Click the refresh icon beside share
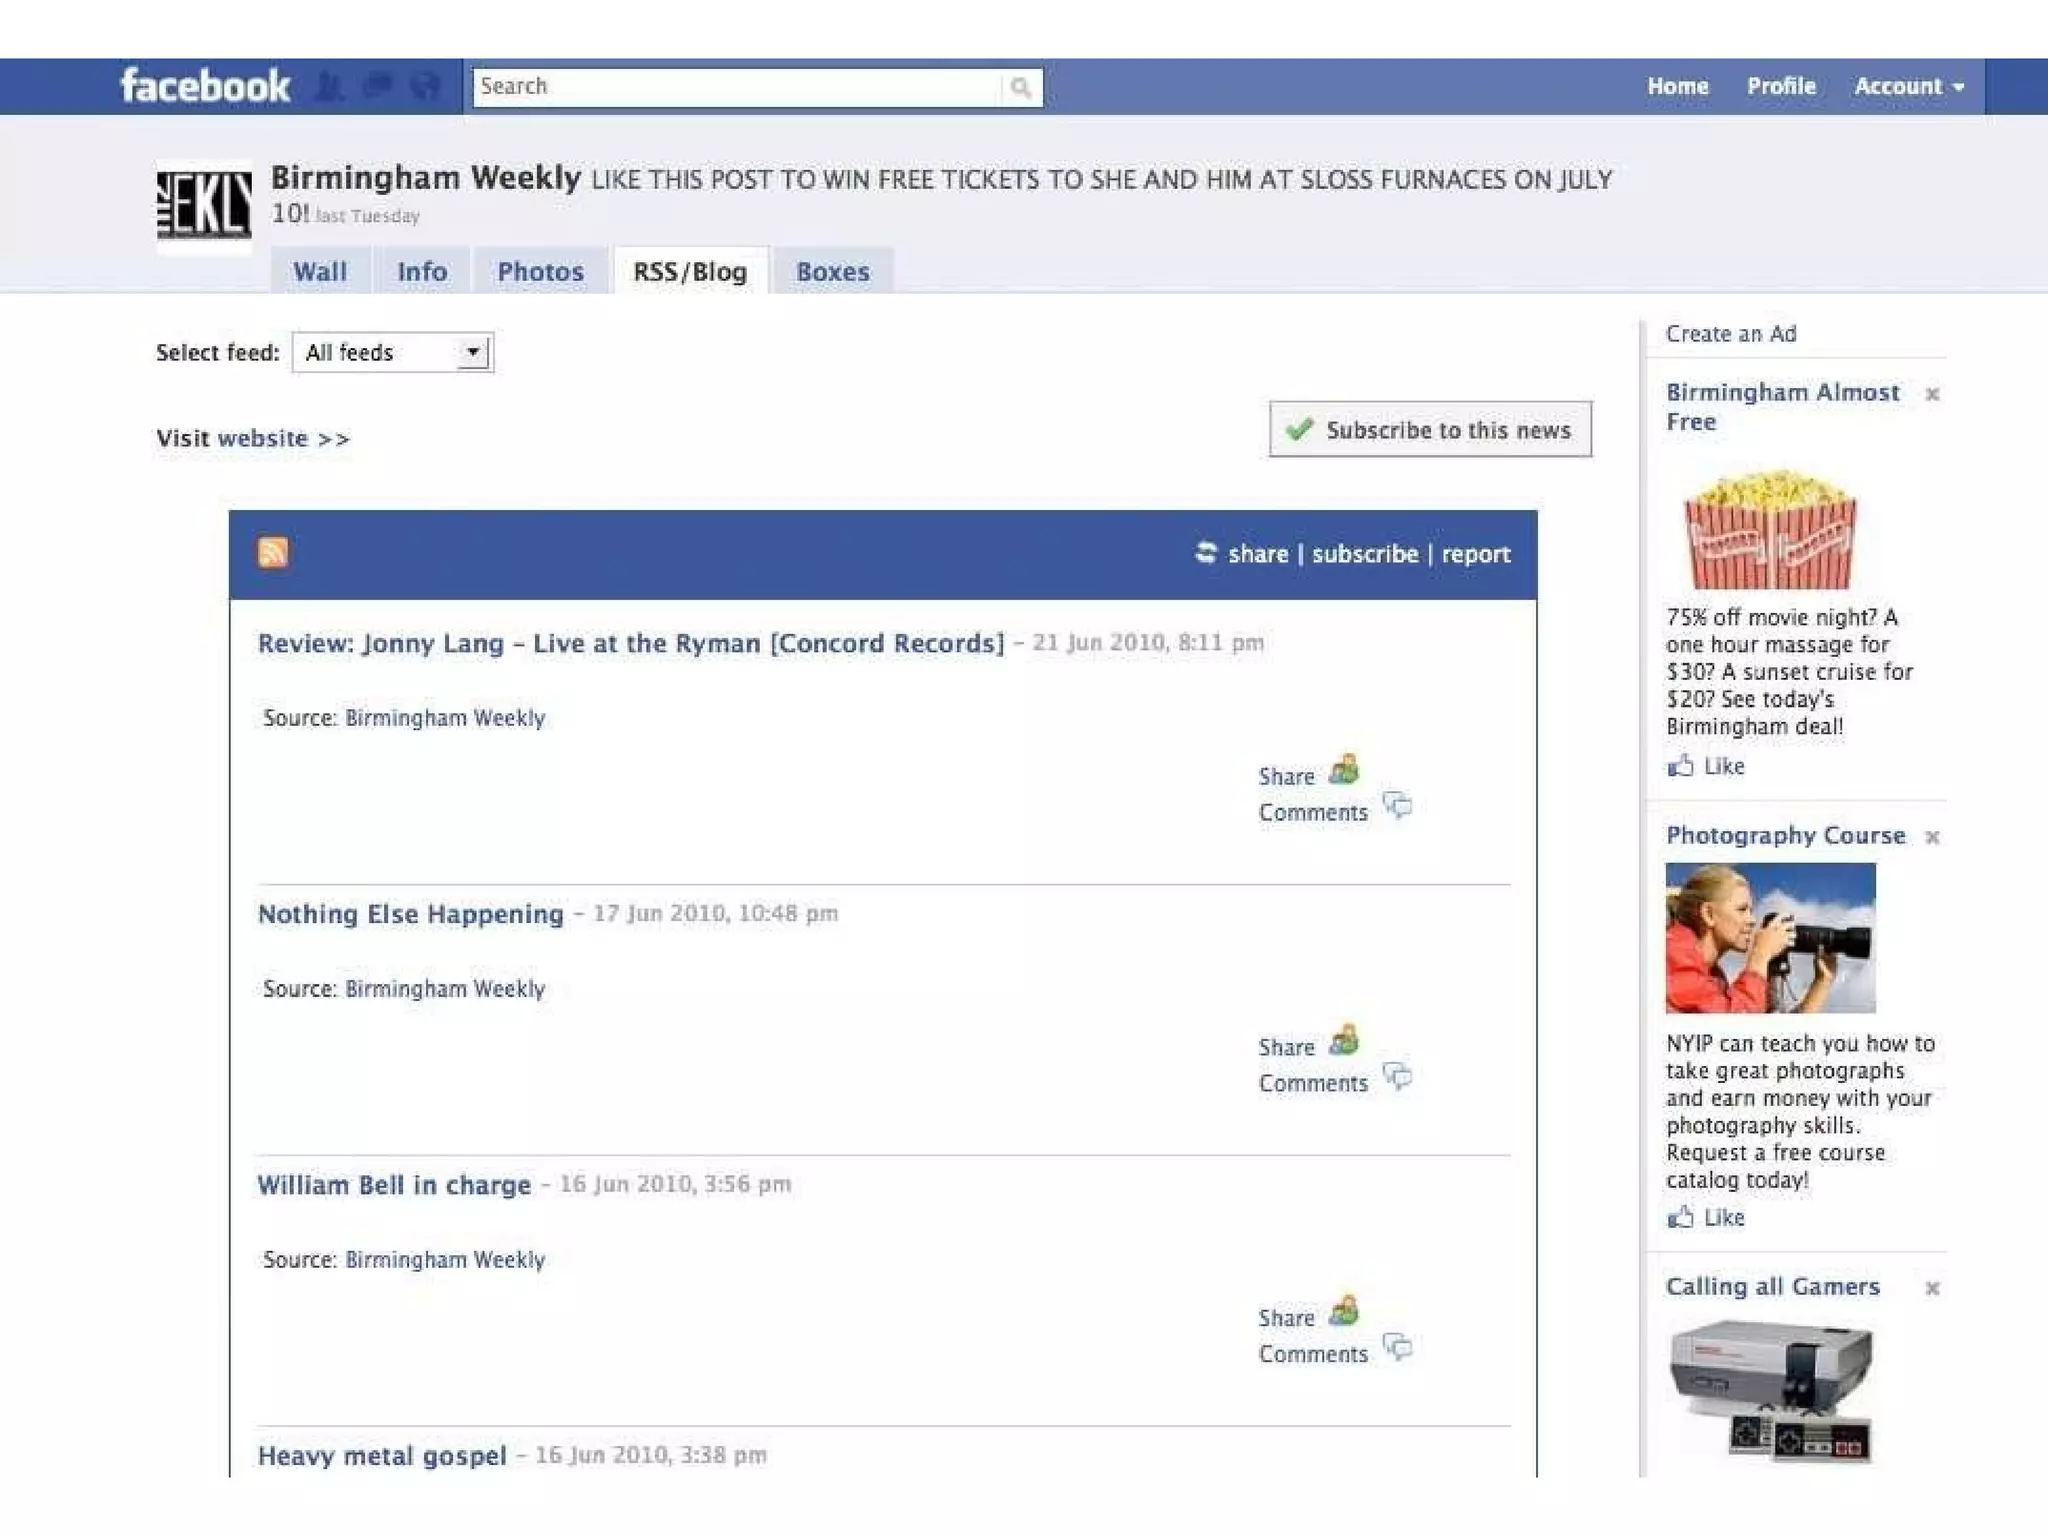This screenshot has width=2048, height=1536. [x=1206, y=552]
